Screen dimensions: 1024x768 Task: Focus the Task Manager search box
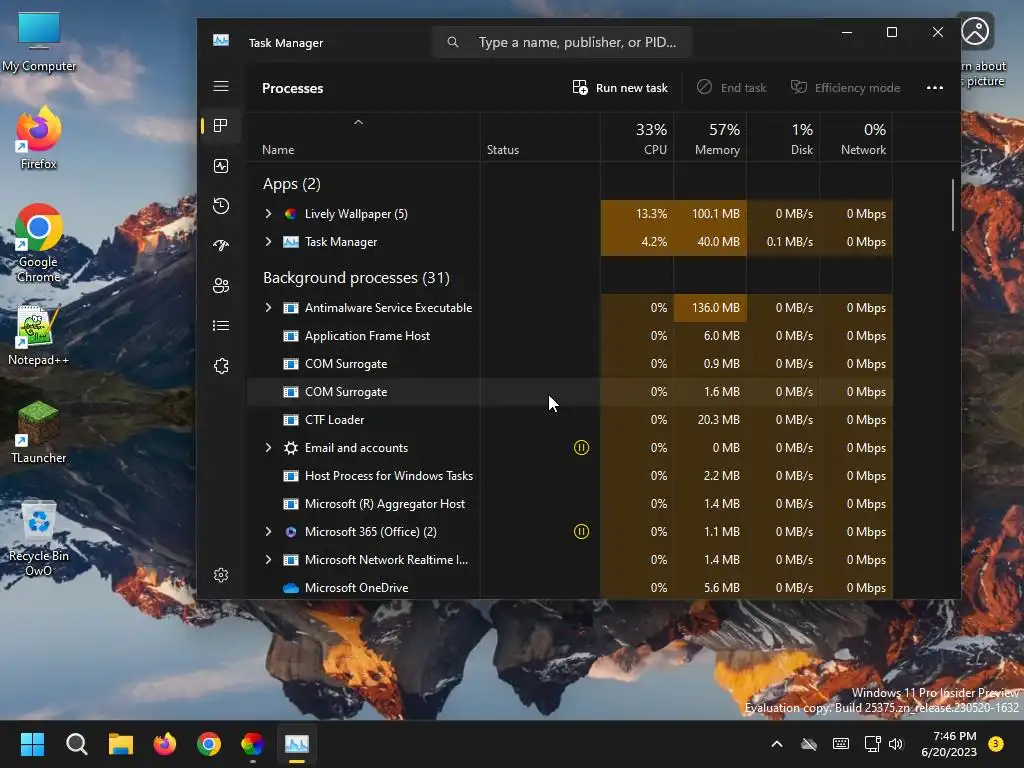pyautogui.click(x=562, y=42)
